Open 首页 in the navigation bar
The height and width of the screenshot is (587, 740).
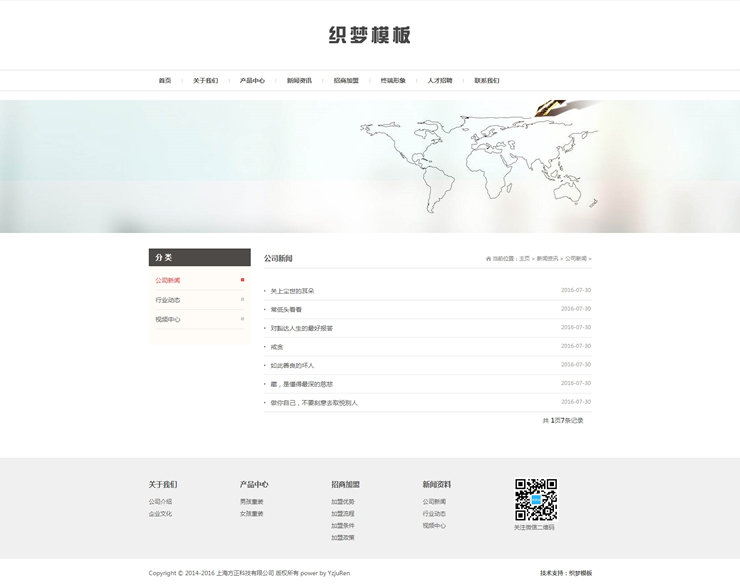click(x=165, y=80)
